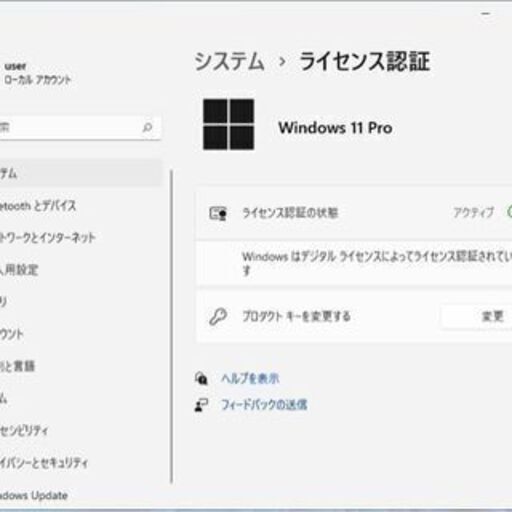
Task: Expand the ライセンス認証の状態 row
Action: click(x=354, y=213)
